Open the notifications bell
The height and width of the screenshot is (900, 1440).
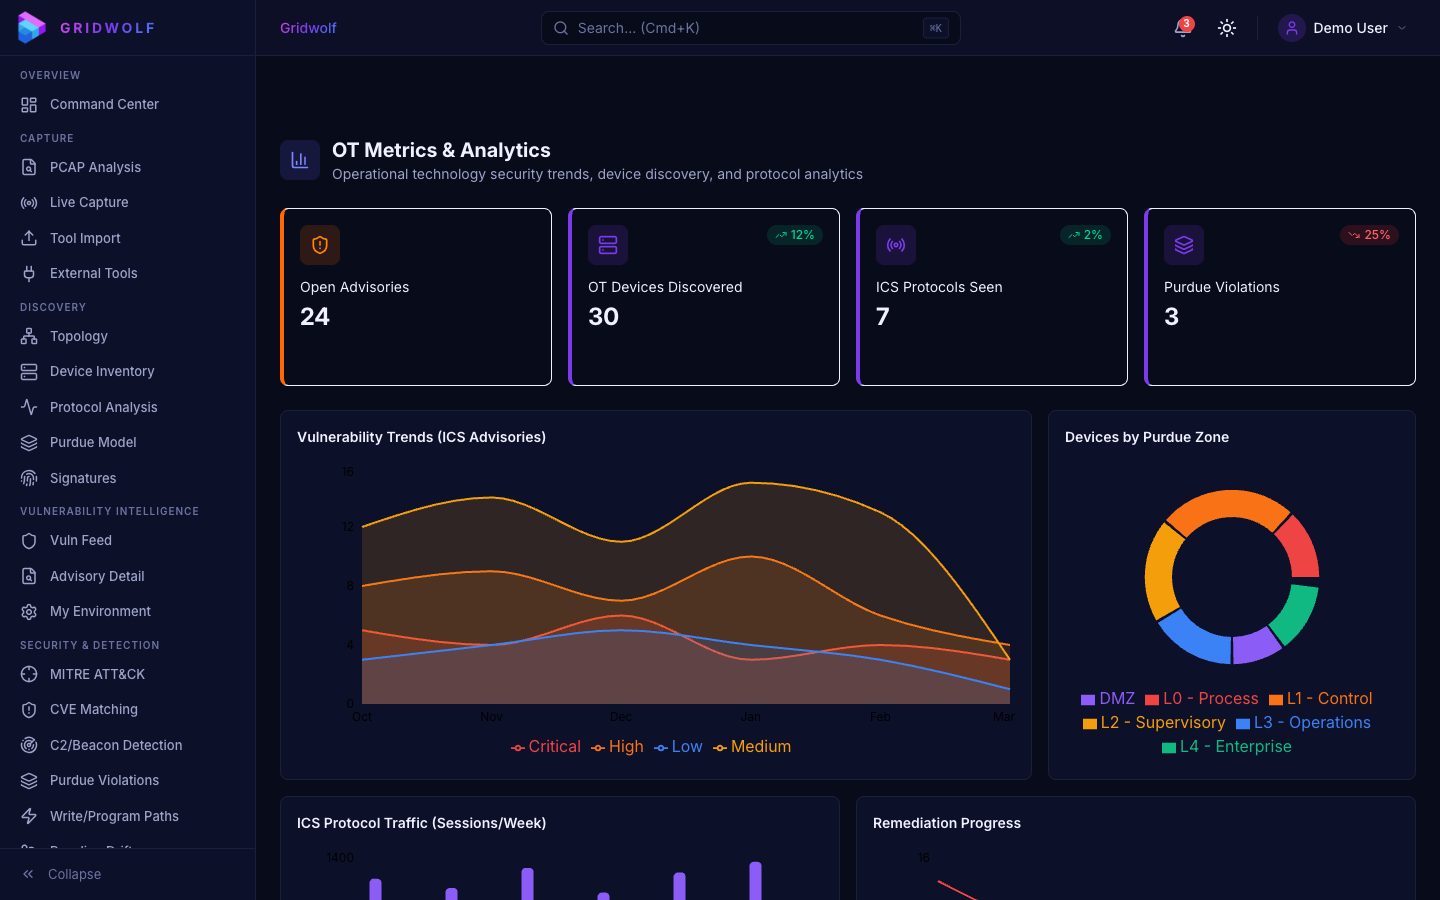pos(1181,28)
